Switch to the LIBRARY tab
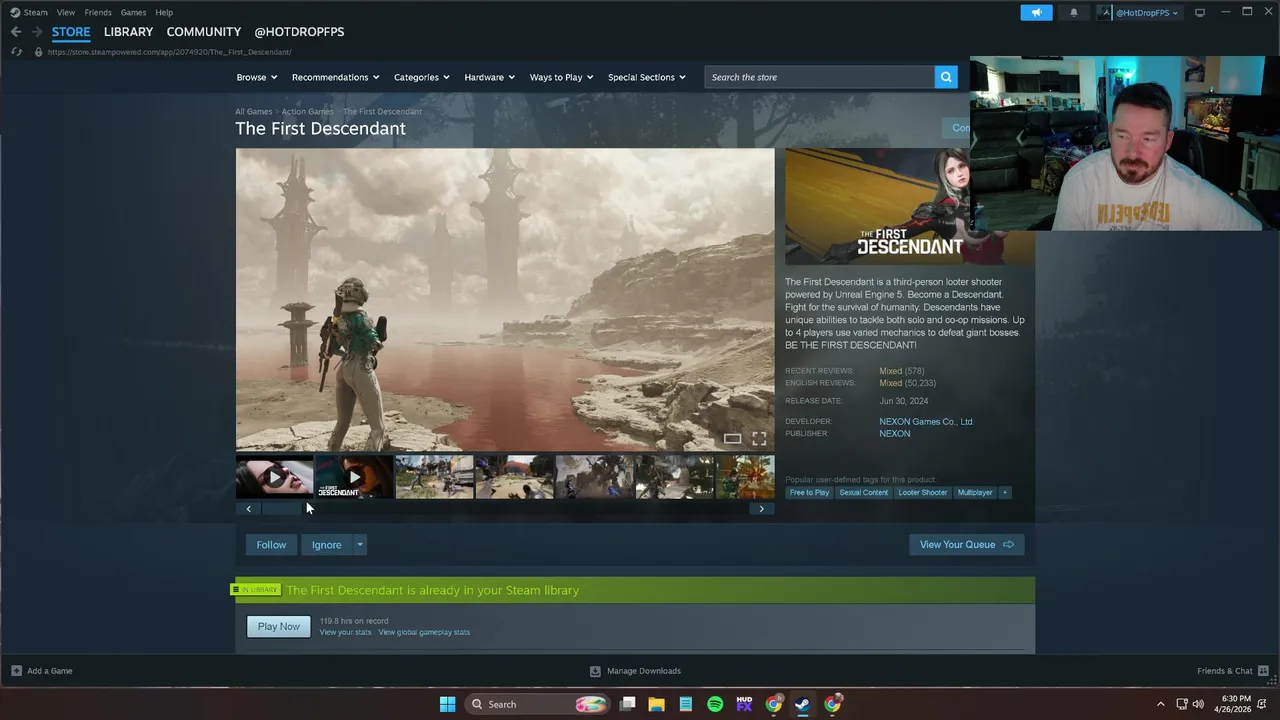Image resolution: width=1280 pixels, height=720 pixels. [128, 32]
